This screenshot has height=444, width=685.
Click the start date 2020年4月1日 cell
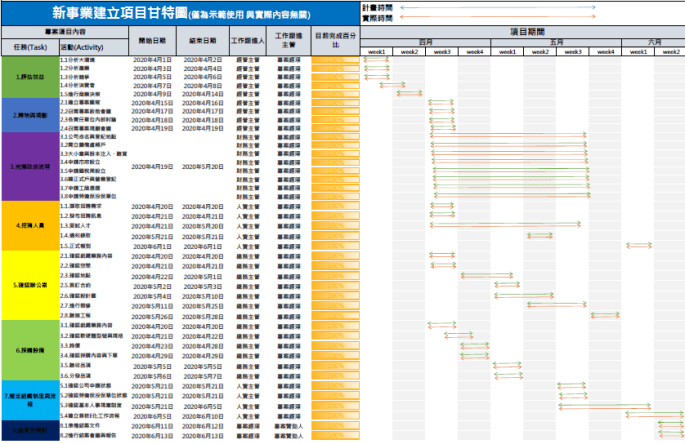tap(153, 60)
